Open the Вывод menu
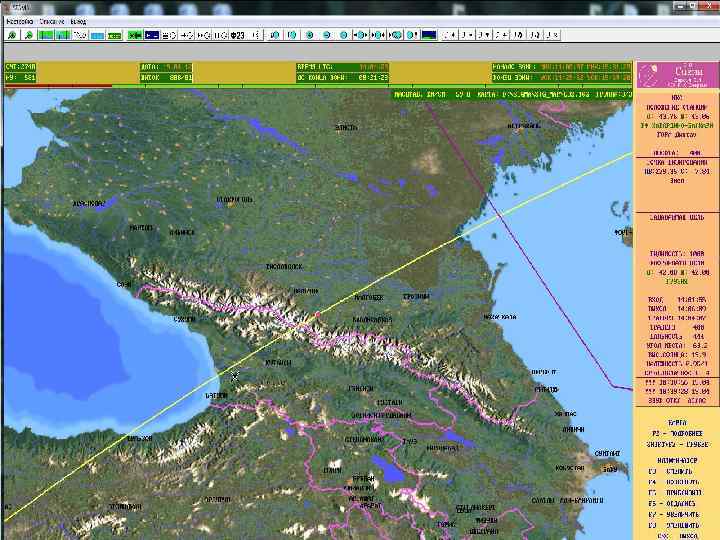Screen dimensions: 720x540 tap(78, 22)
